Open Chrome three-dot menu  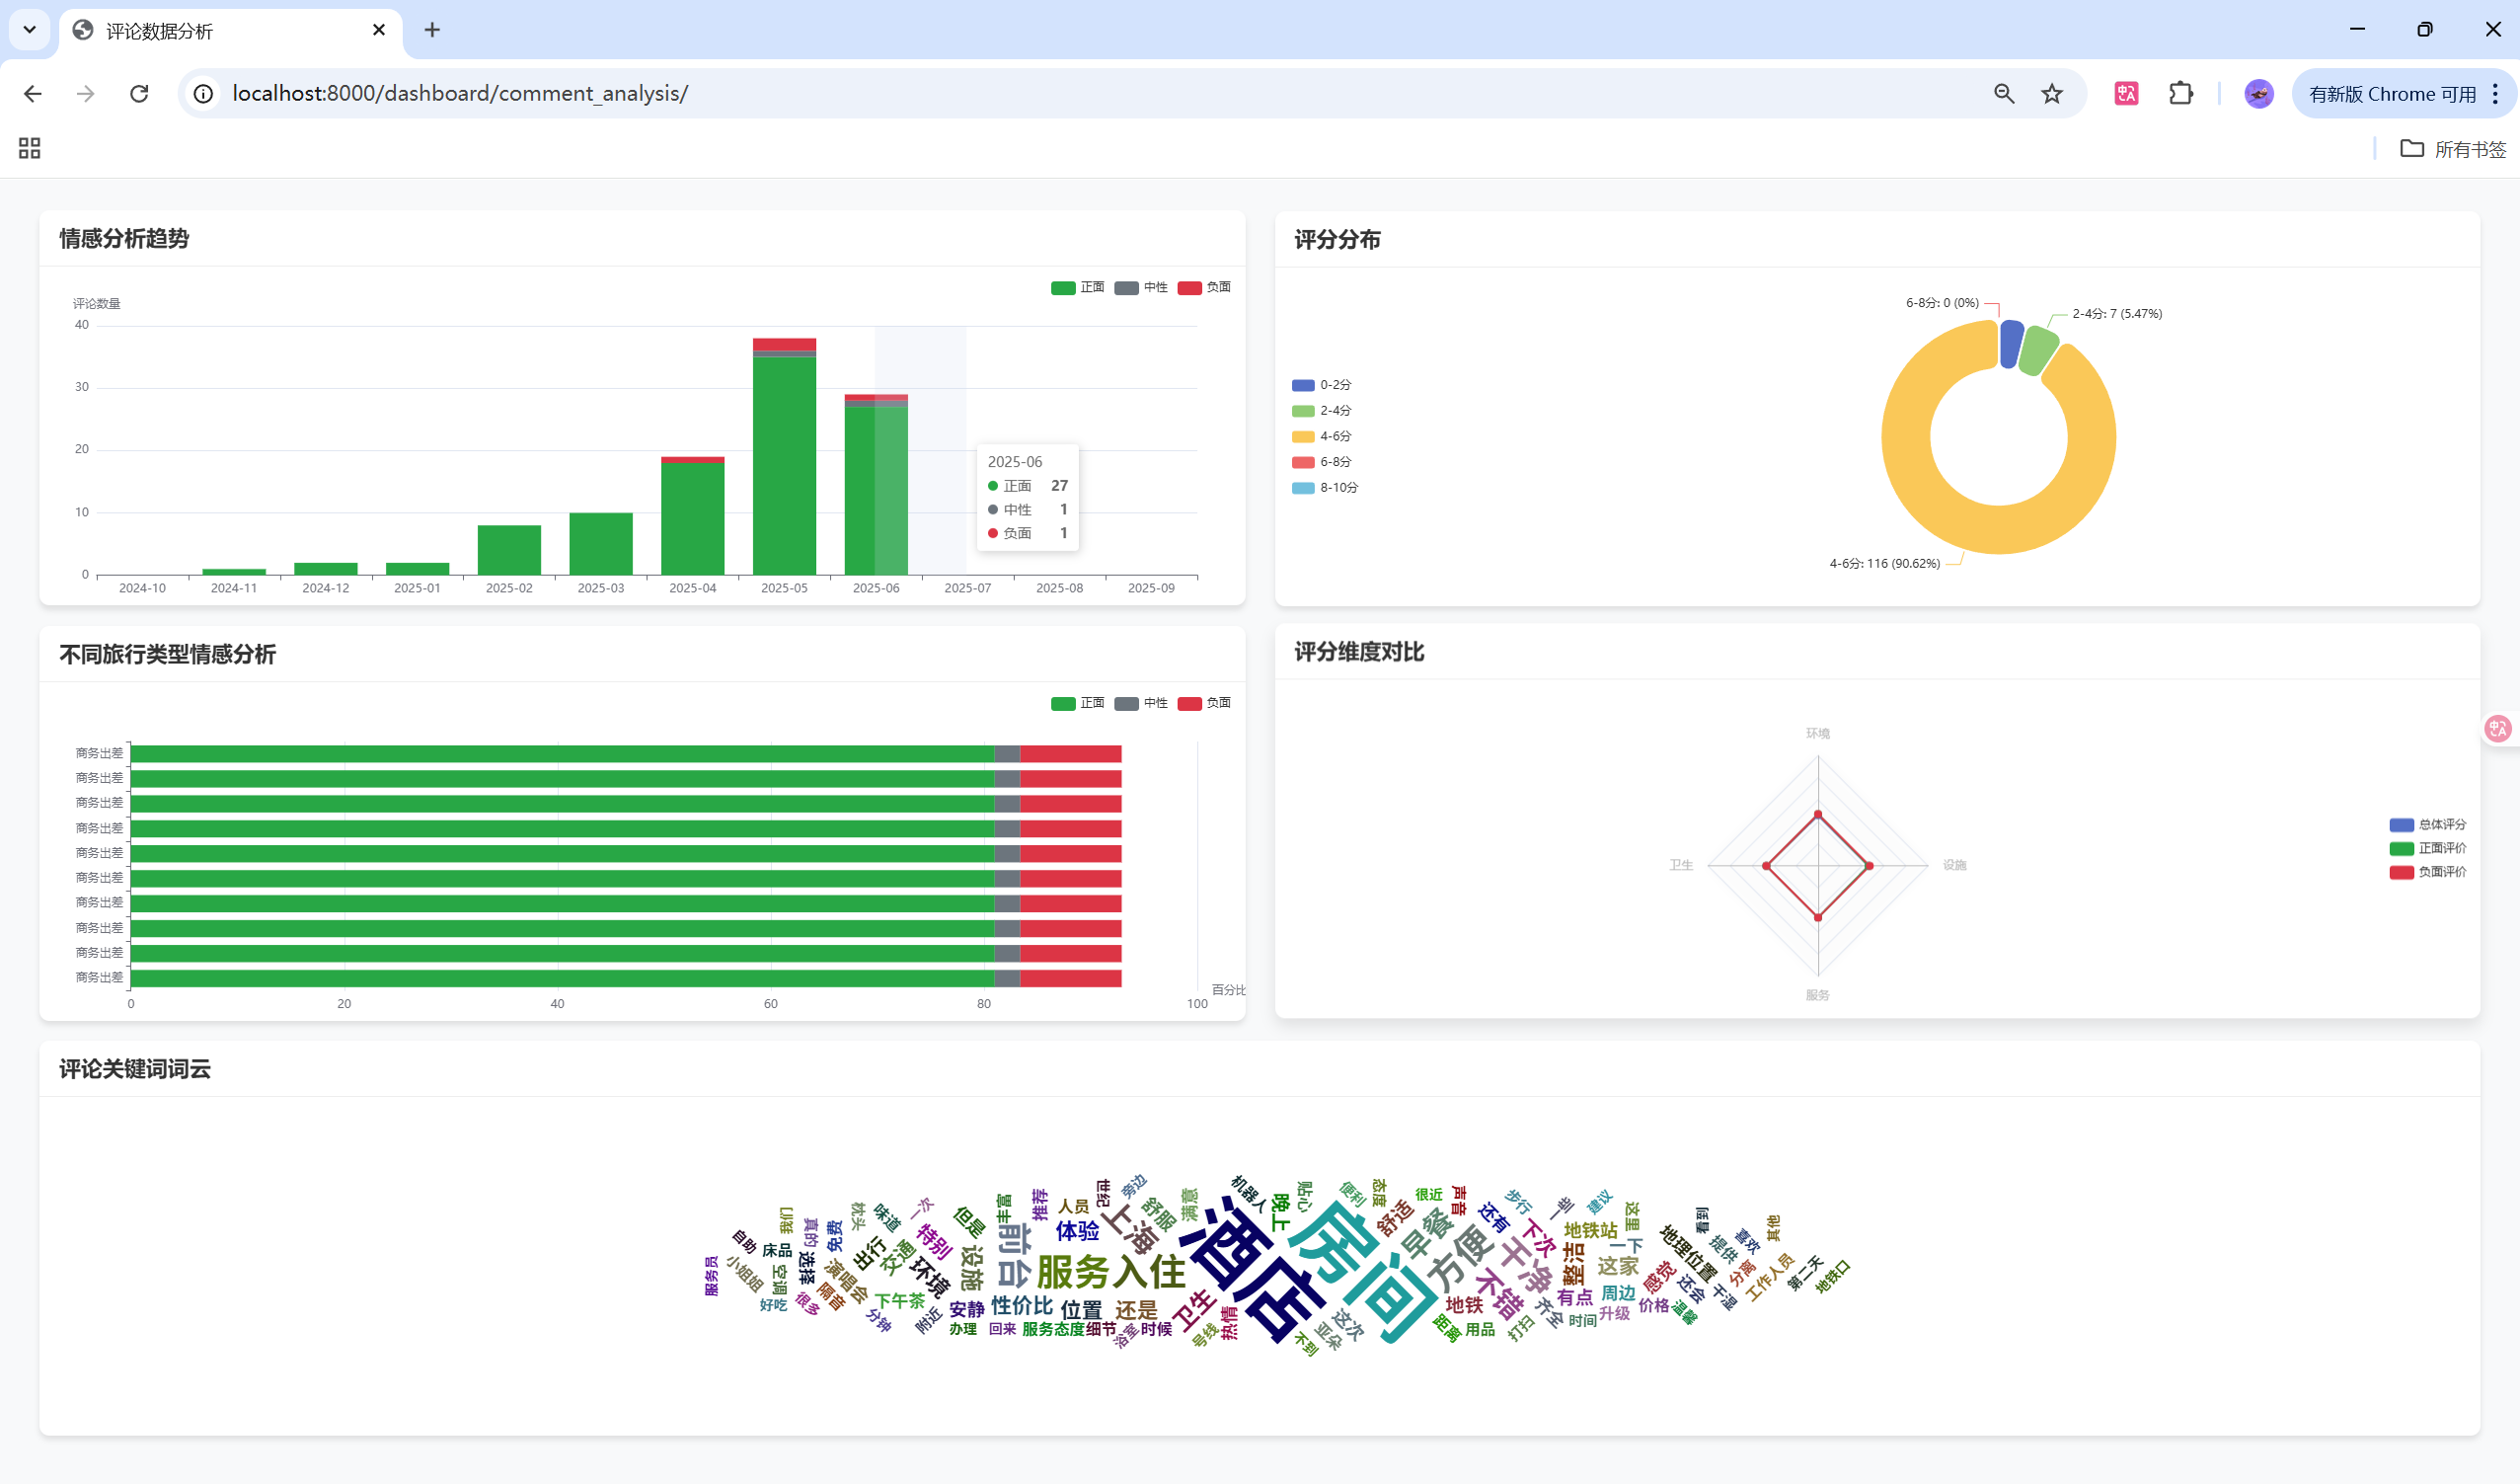[x=2496, y=94]
